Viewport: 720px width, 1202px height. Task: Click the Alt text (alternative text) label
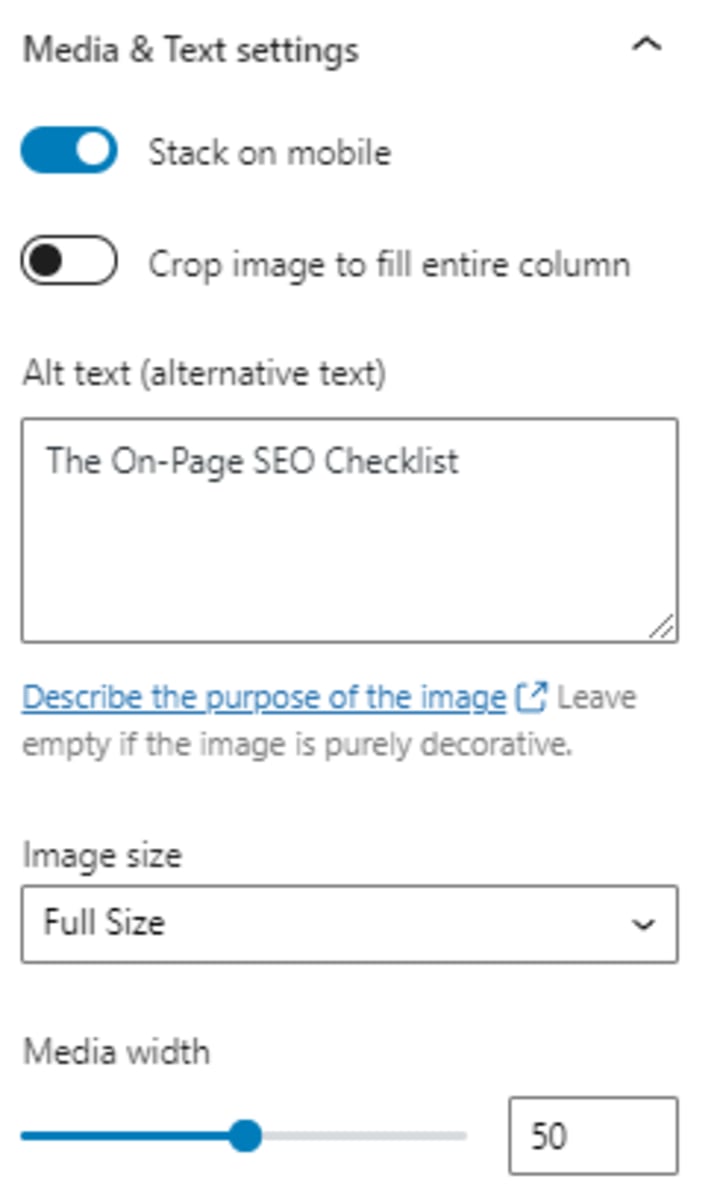click(x=204, y=374)
